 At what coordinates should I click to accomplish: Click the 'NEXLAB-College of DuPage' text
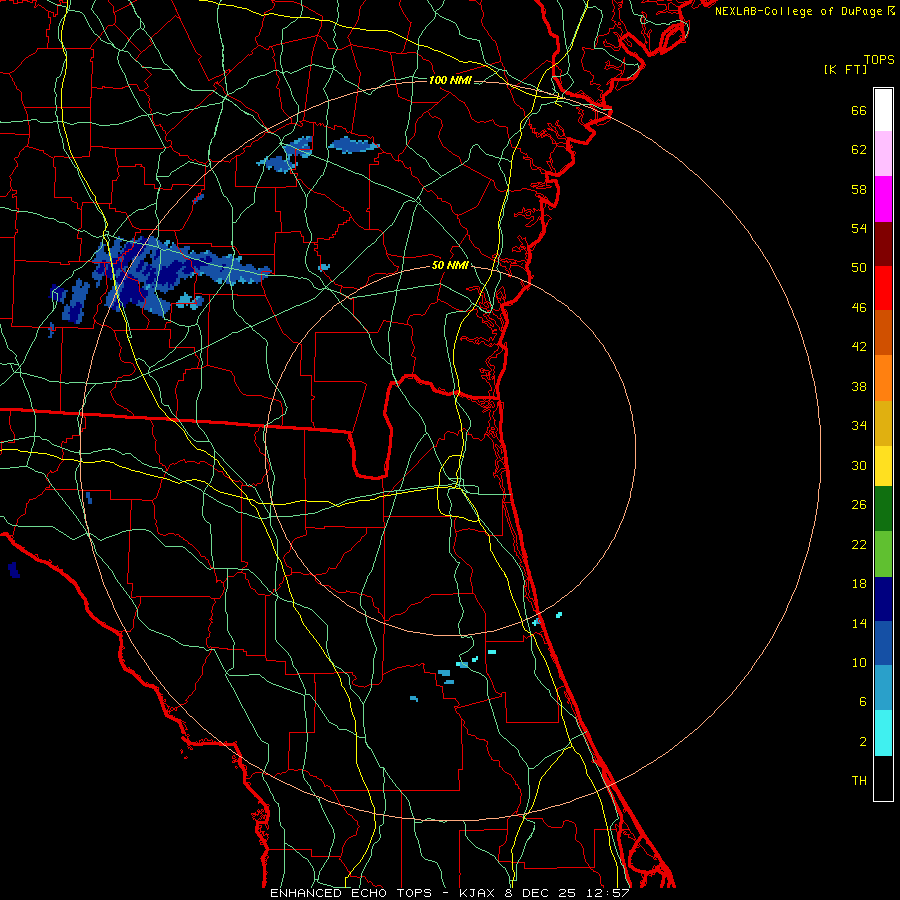pos(799,11)
